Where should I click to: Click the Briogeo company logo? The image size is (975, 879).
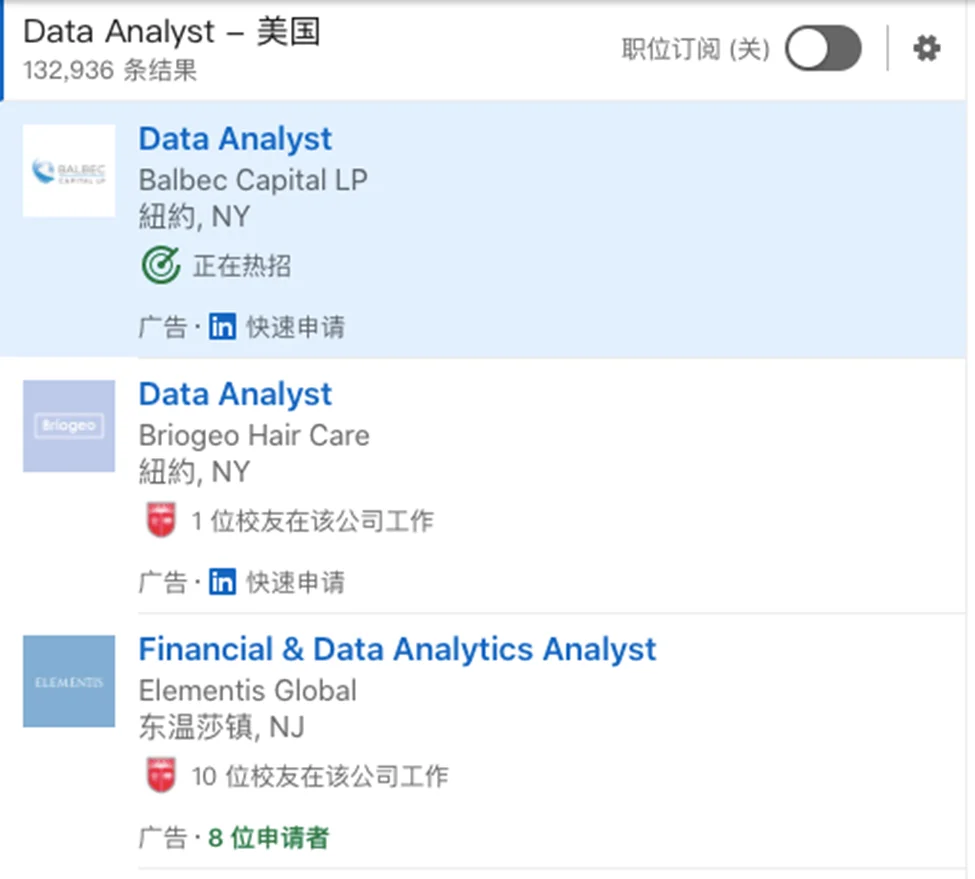click(x=69, y=426)
